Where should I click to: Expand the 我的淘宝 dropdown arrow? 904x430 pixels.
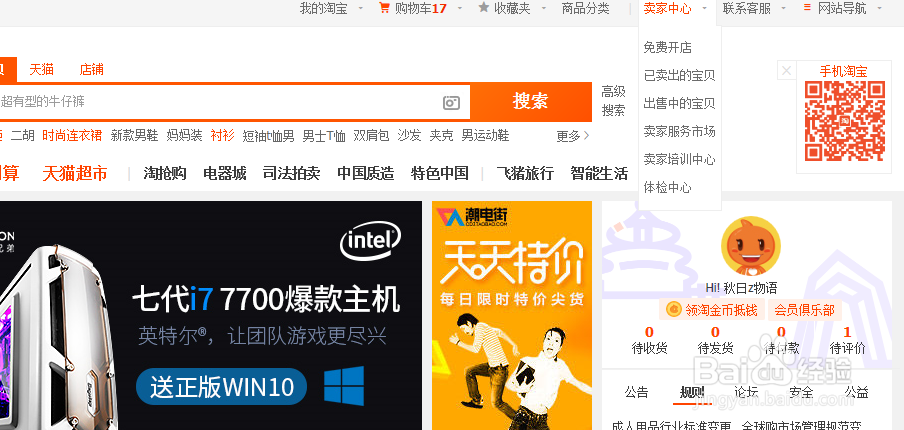[x=360, y=9]
